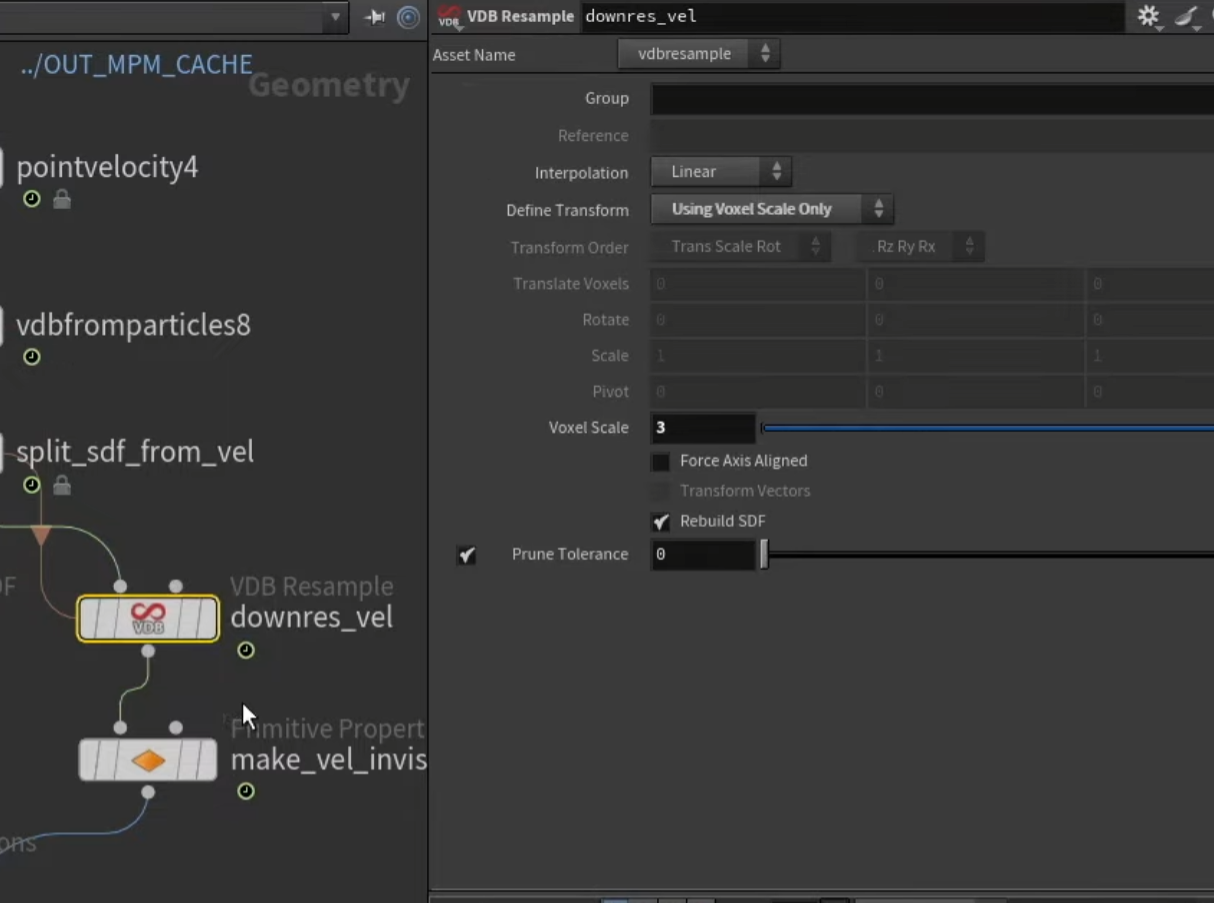Click the Asset Name label
The height and width of the screenshot is (903, 1214).
point(474,55)
